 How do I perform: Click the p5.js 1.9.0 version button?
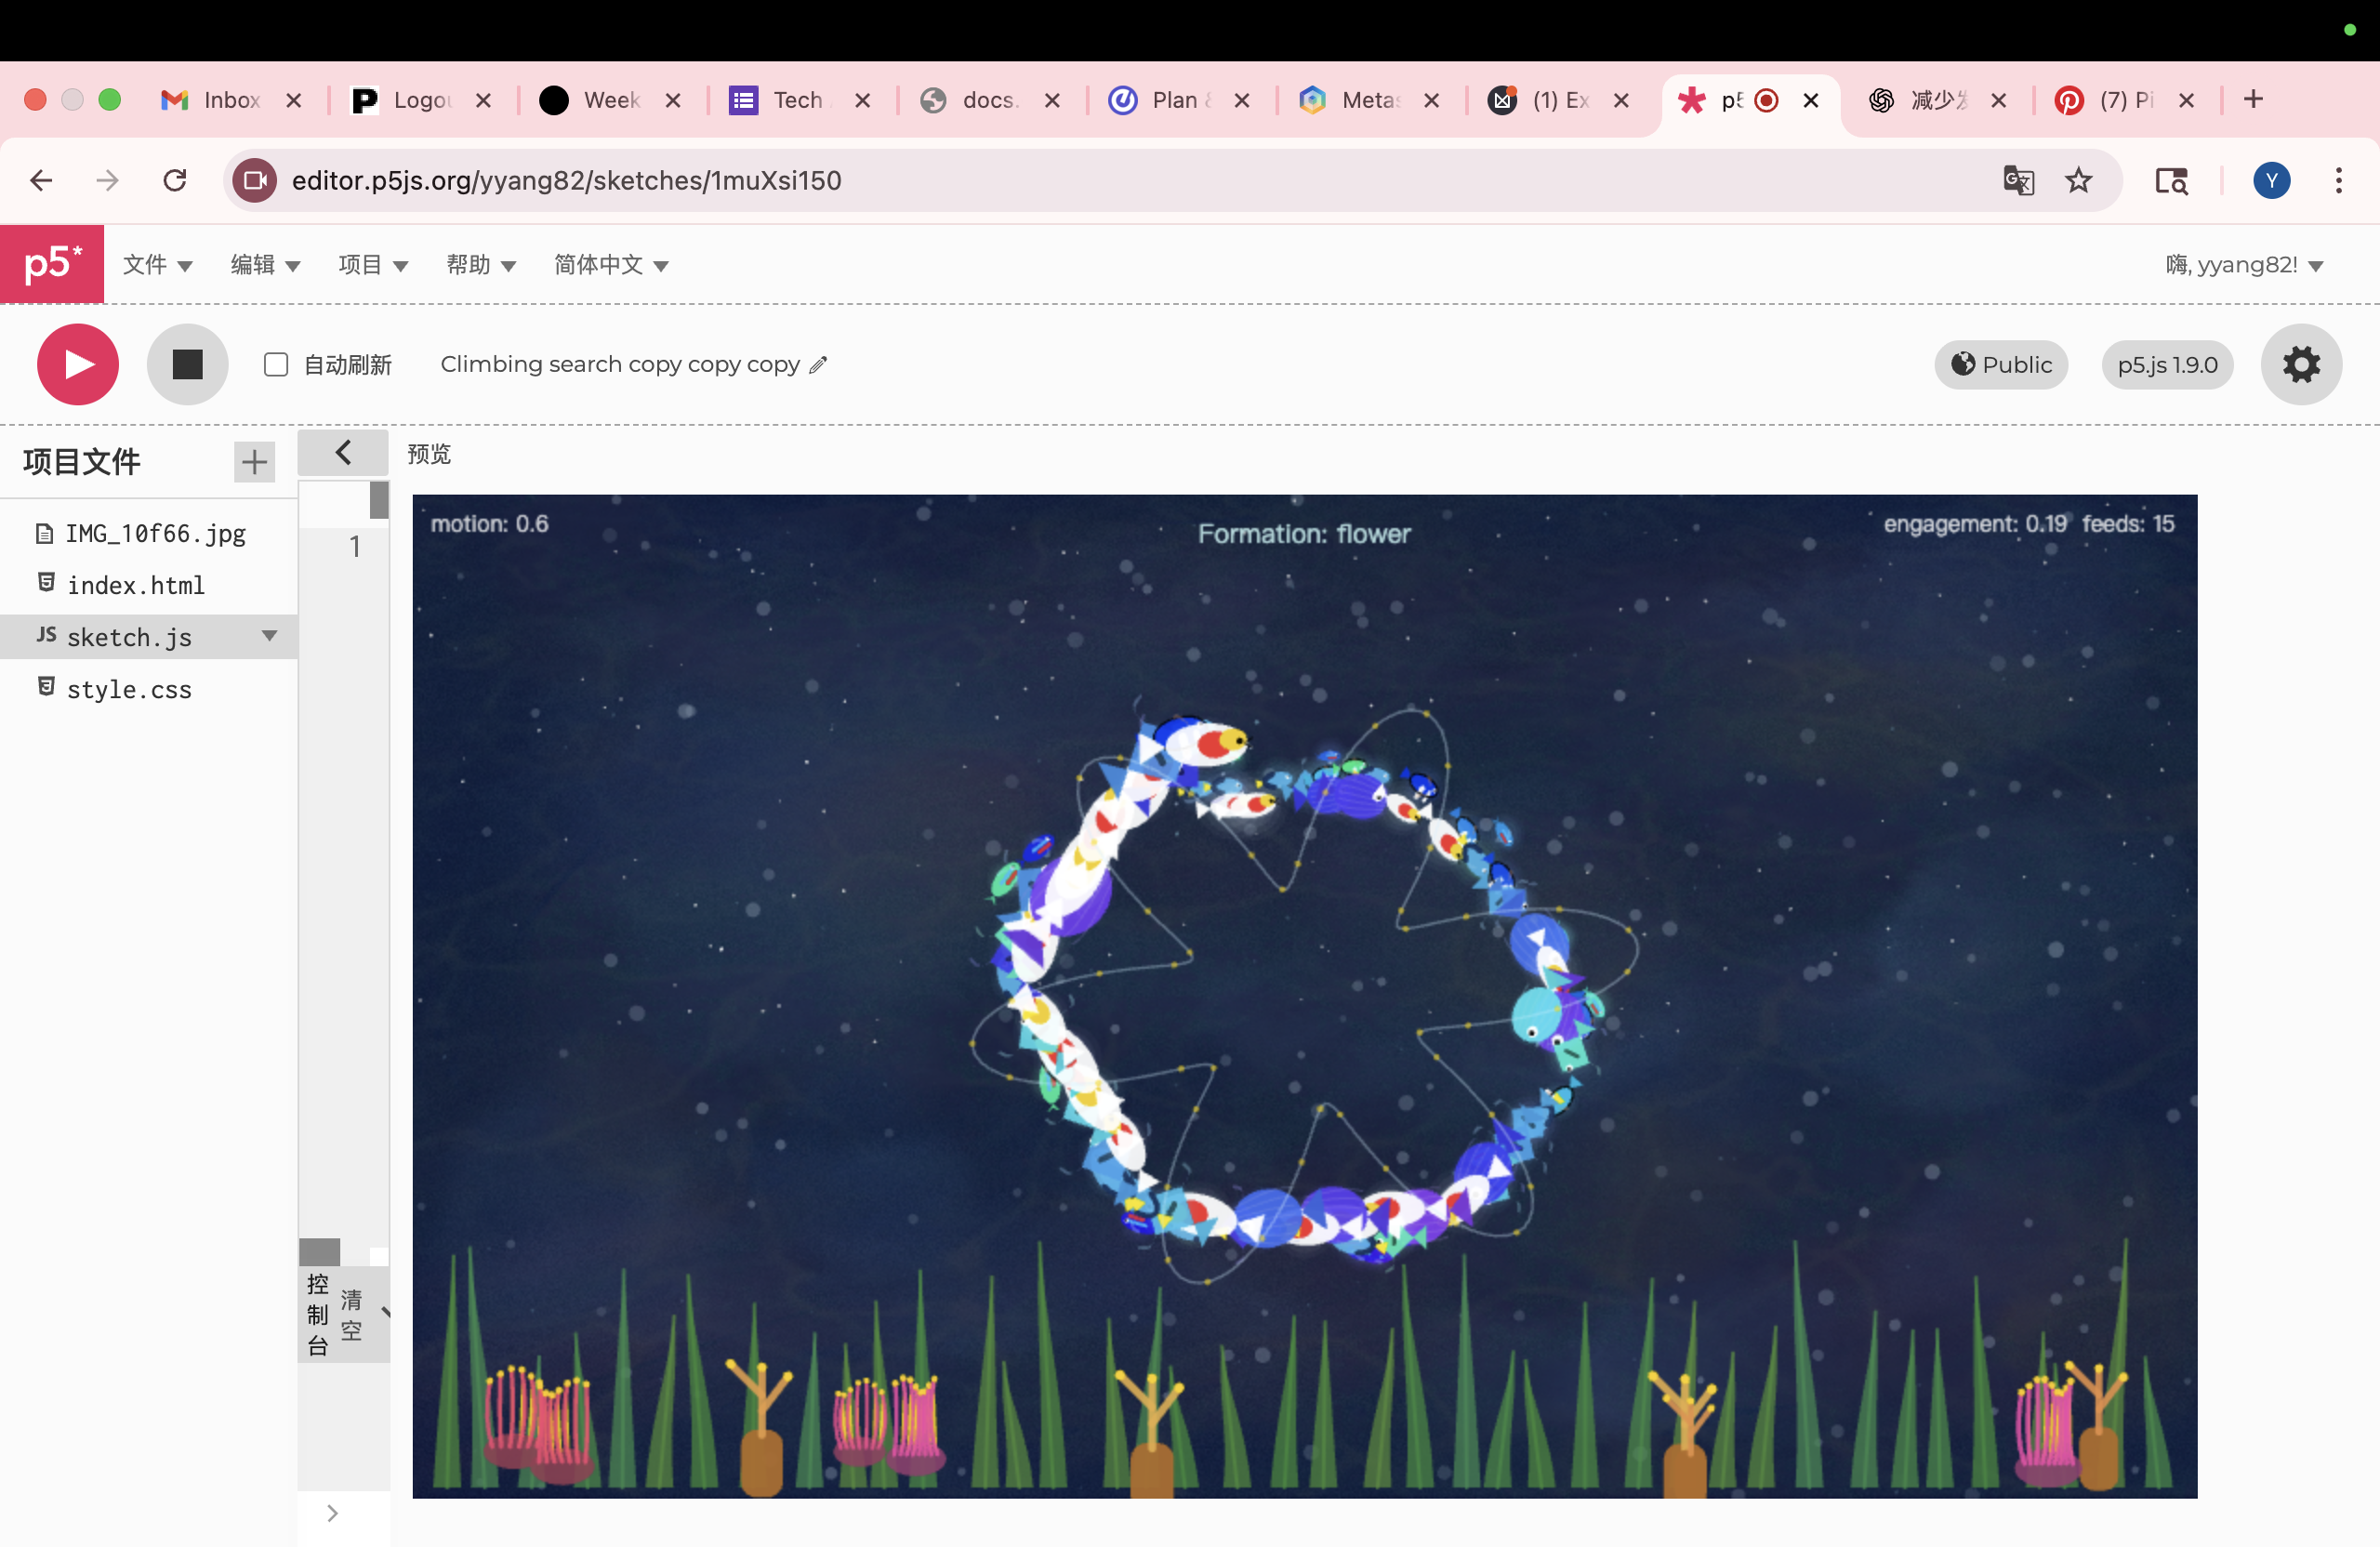2166,365
